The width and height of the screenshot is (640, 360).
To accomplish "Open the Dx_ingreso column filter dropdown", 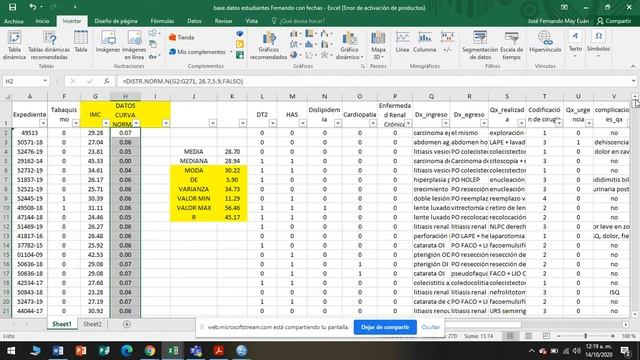I will 445,123.
